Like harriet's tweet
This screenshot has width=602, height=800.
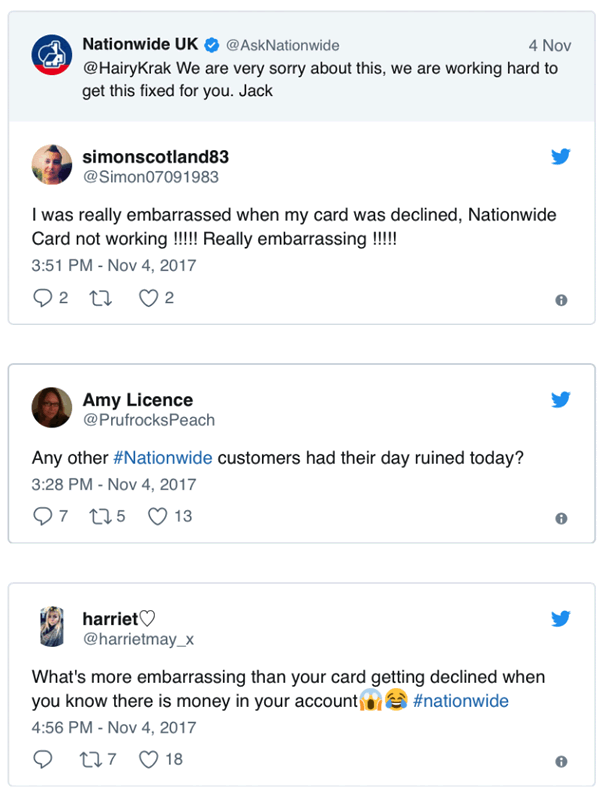click(149, 759)
